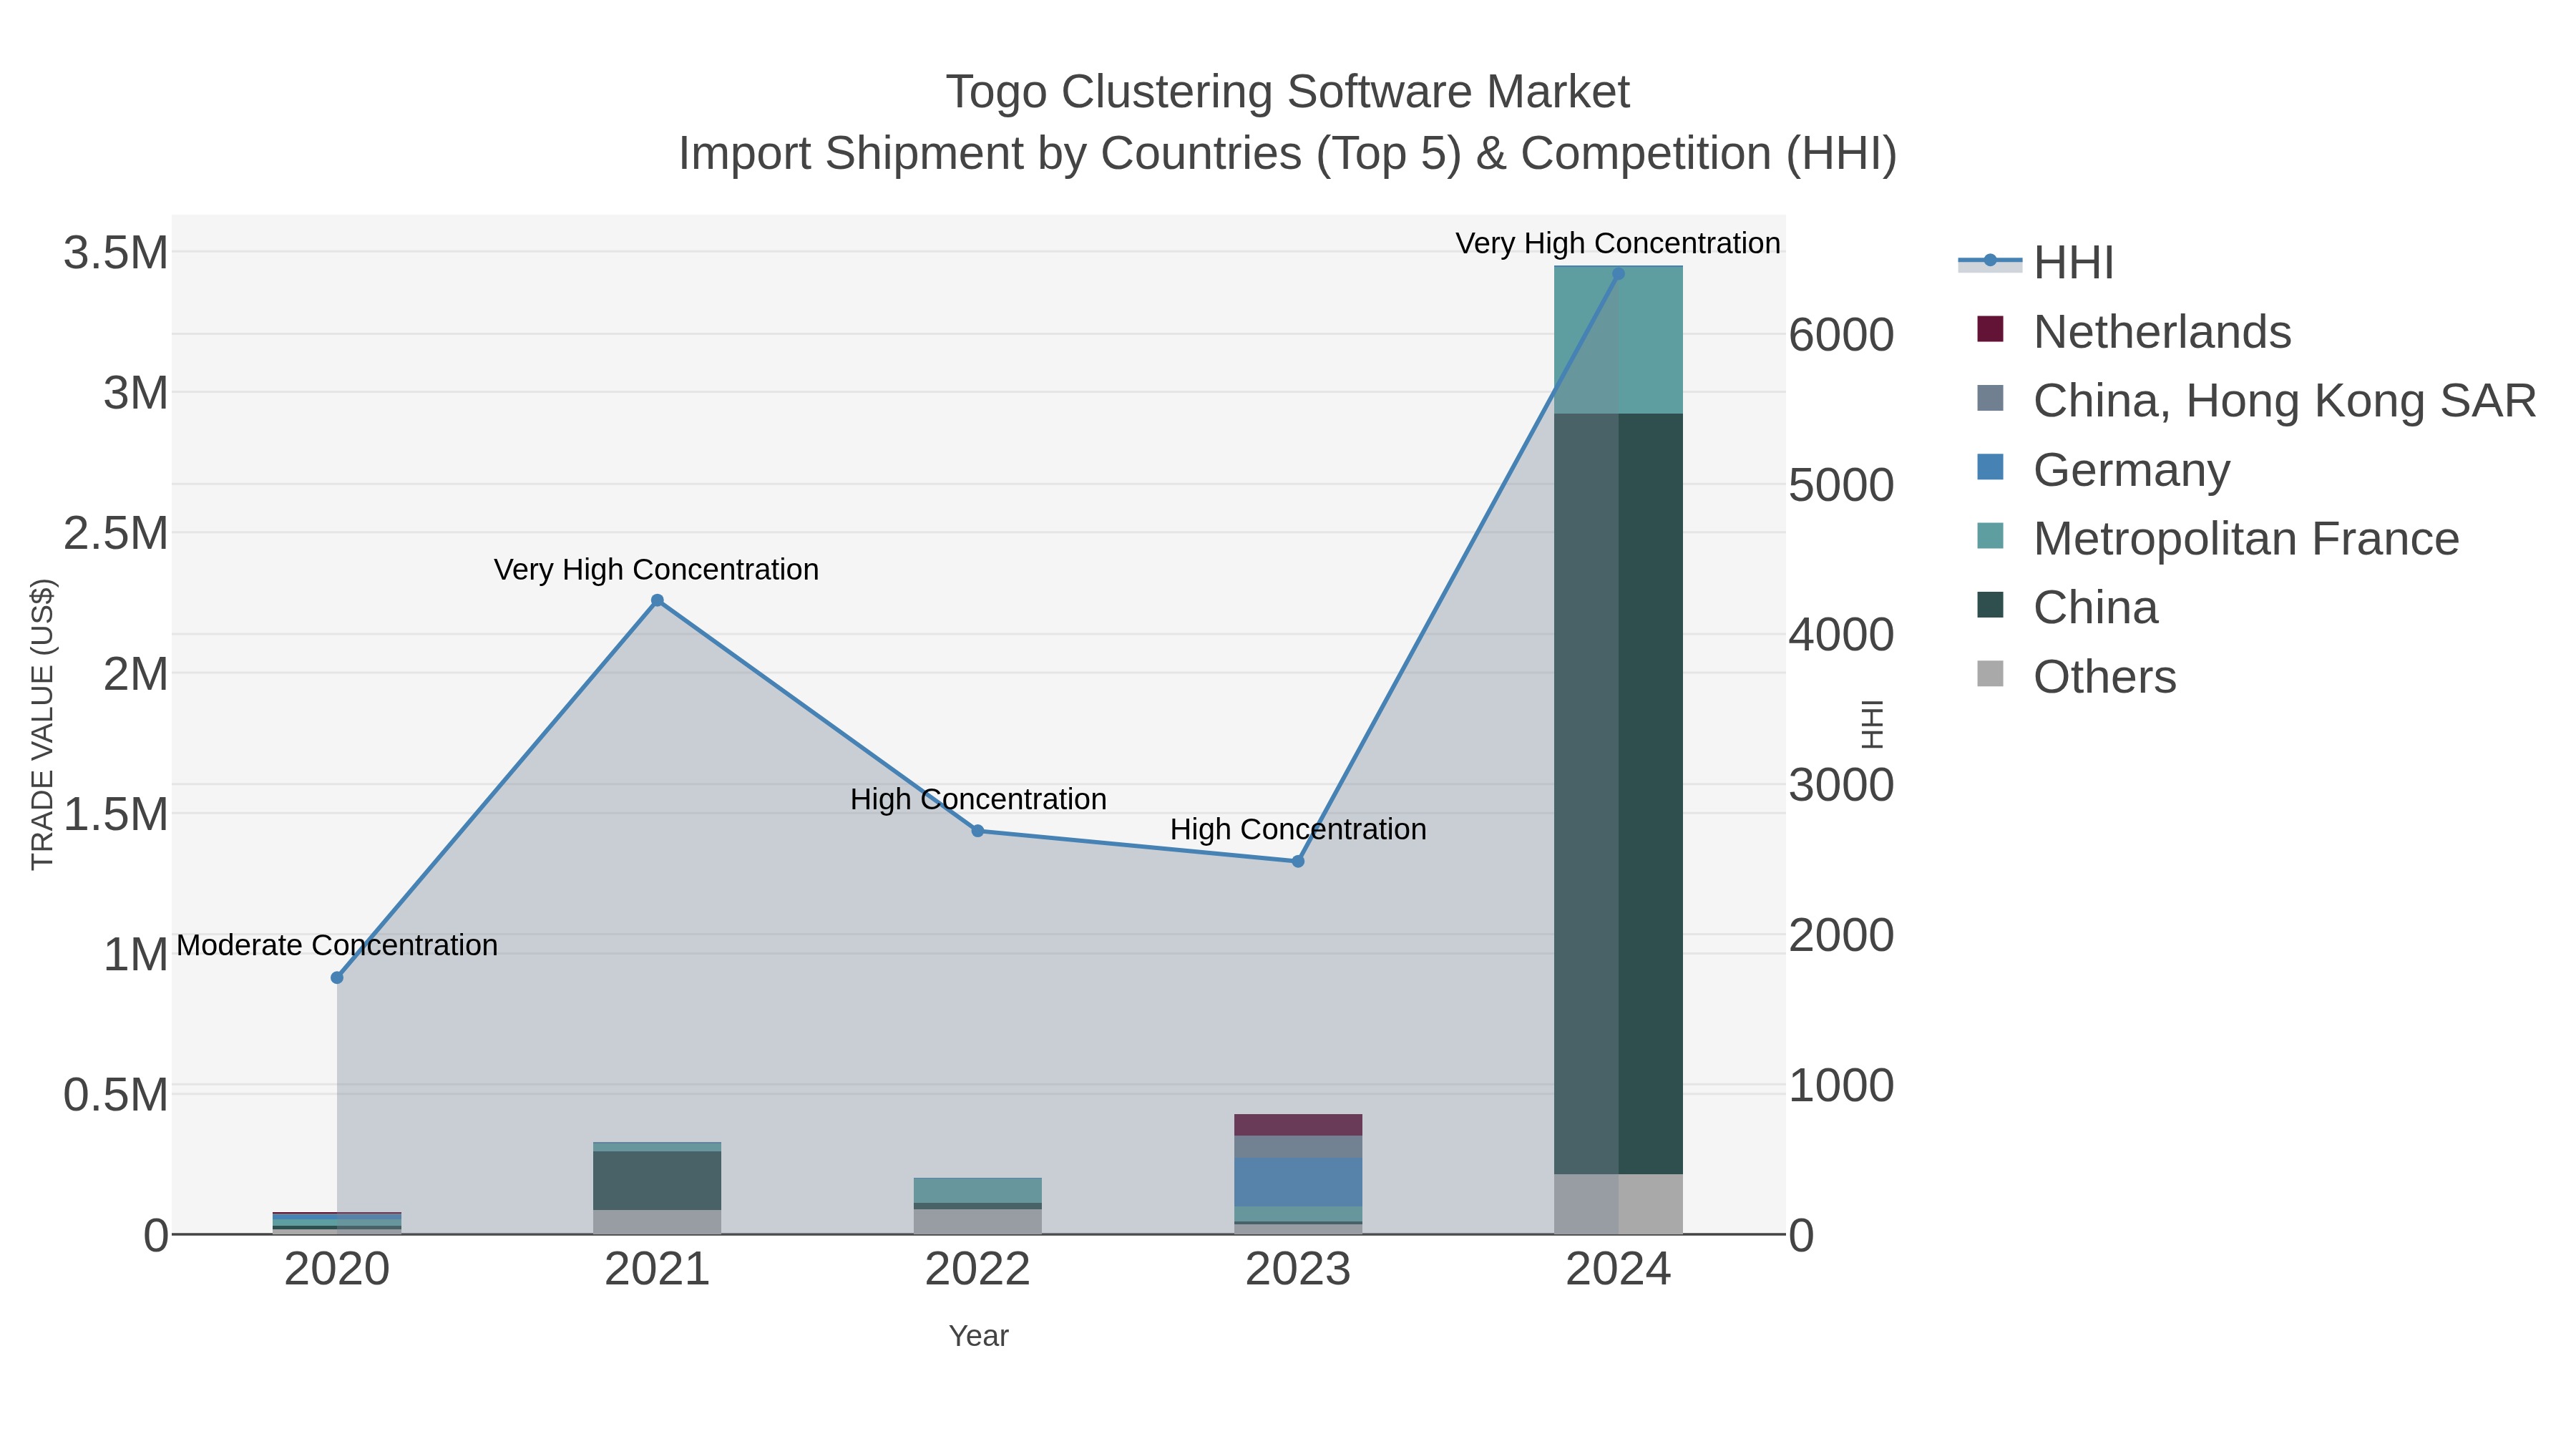Screen dimensions: 2576x1449
Task: Click the 1.5M left axis tick
Action: 116,814
